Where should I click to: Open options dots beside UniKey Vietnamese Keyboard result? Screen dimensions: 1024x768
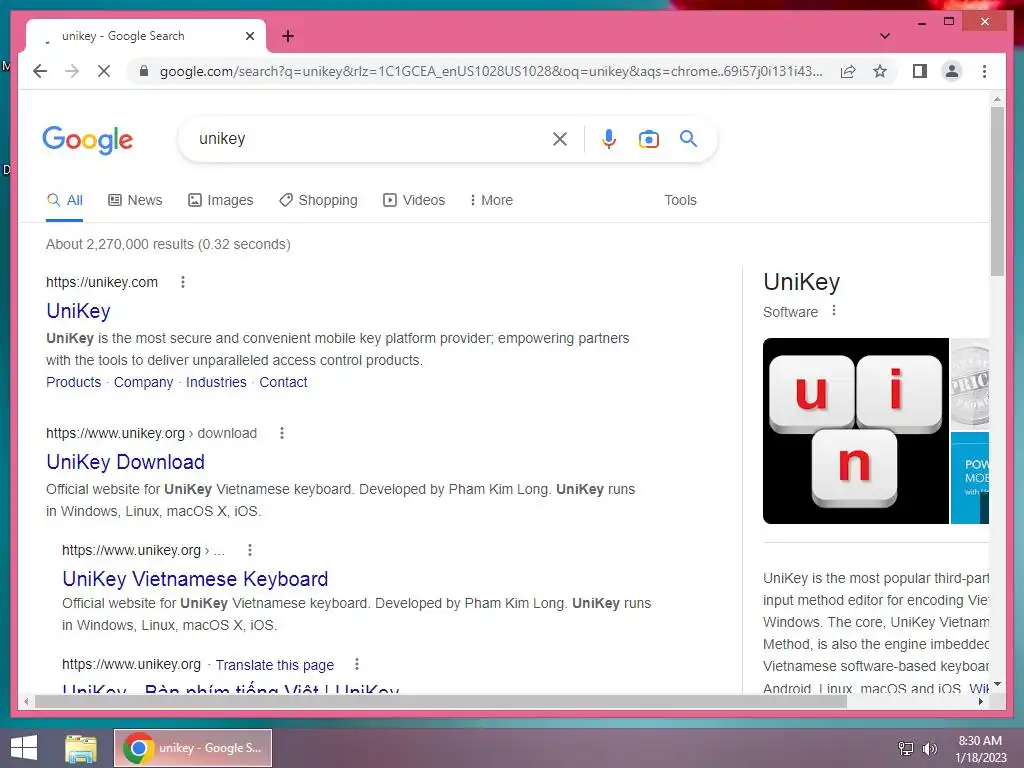[249, 550]
